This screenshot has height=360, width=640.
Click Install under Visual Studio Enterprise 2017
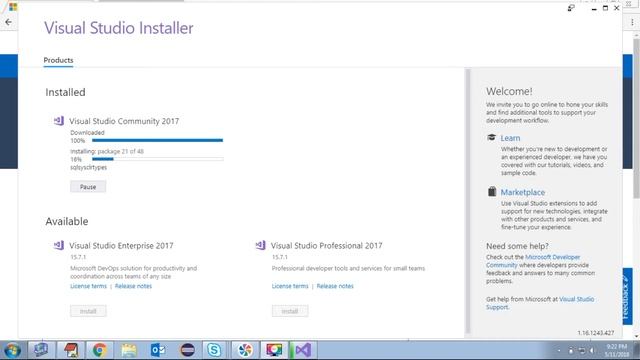(x=88, y=311)
